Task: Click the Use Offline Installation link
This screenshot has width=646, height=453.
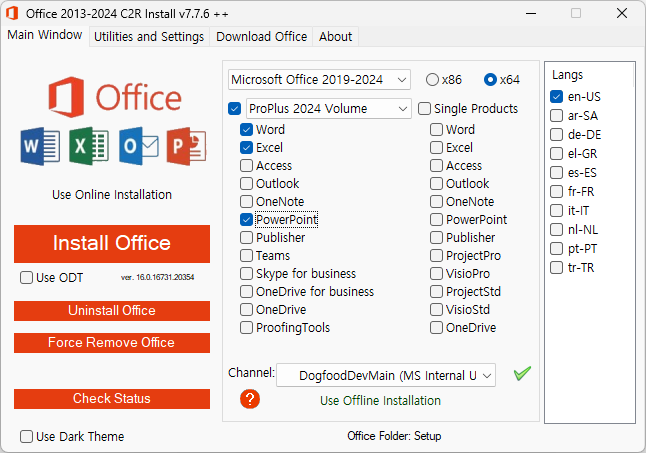Action: tap(380, 400)
